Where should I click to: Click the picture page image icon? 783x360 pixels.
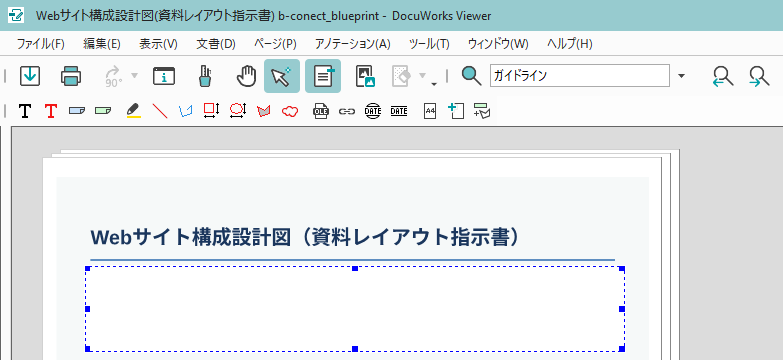[x=365, y=76]
